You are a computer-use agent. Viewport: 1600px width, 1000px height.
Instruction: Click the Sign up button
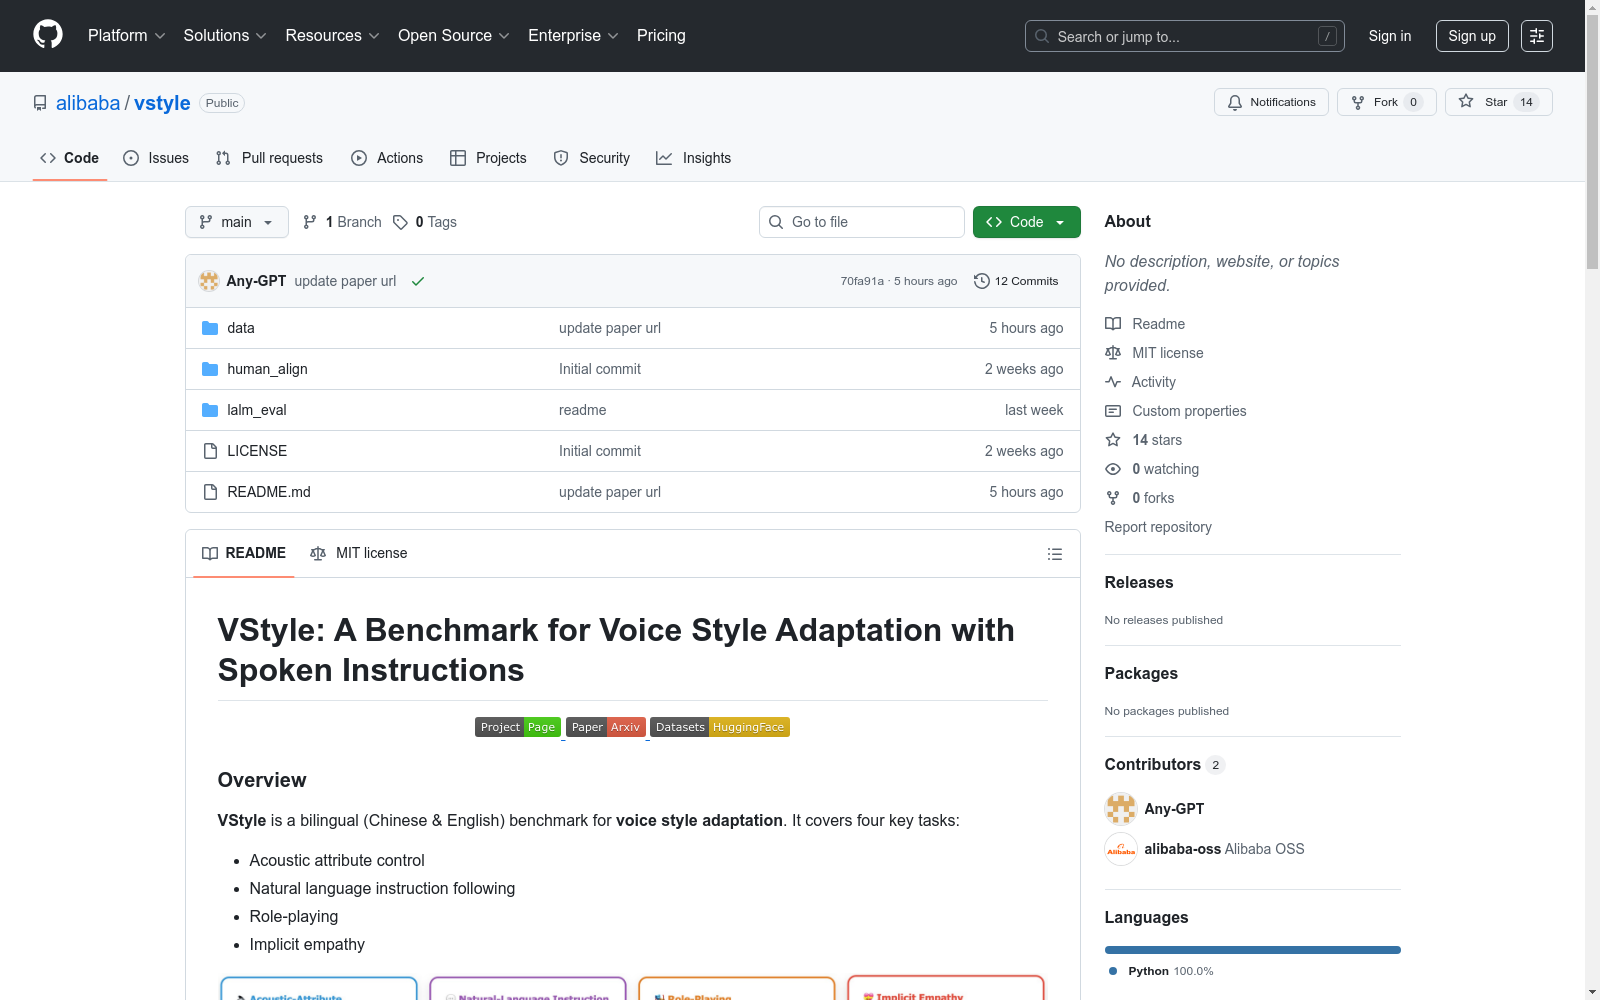click(x=1471, y=36)
